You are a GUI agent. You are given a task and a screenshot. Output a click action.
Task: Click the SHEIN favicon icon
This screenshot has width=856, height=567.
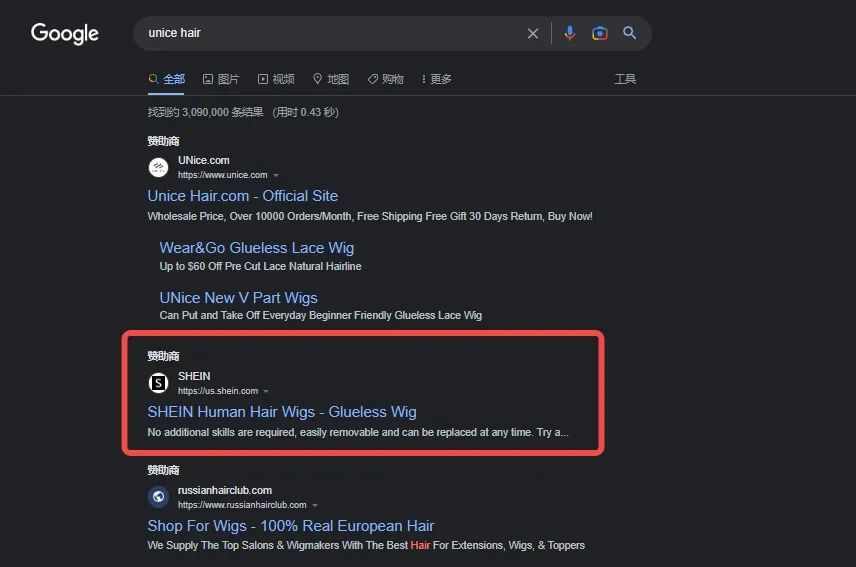[x=158, y=383]
